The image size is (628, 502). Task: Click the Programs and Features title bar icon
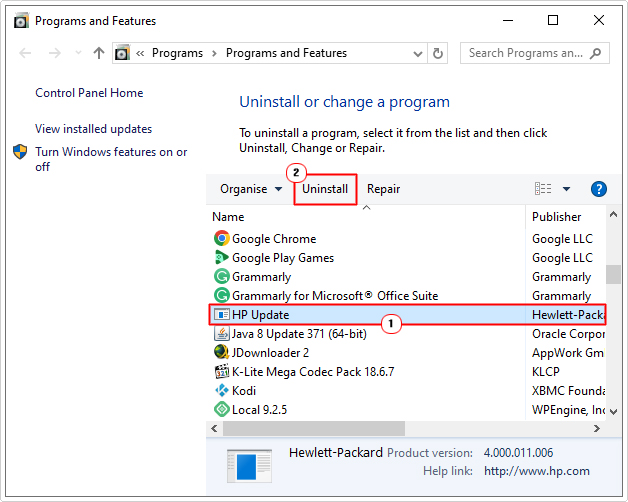(21, 20)
